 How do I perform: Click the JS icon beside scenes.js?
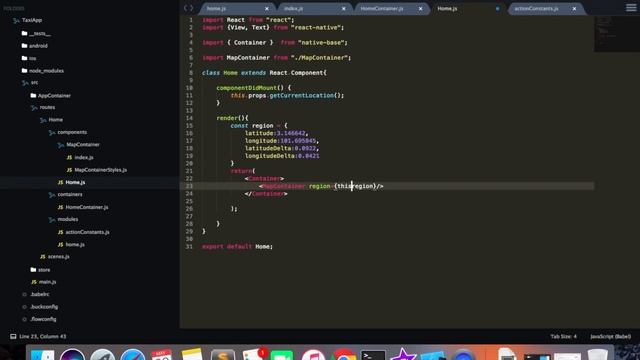coord(42,257)
